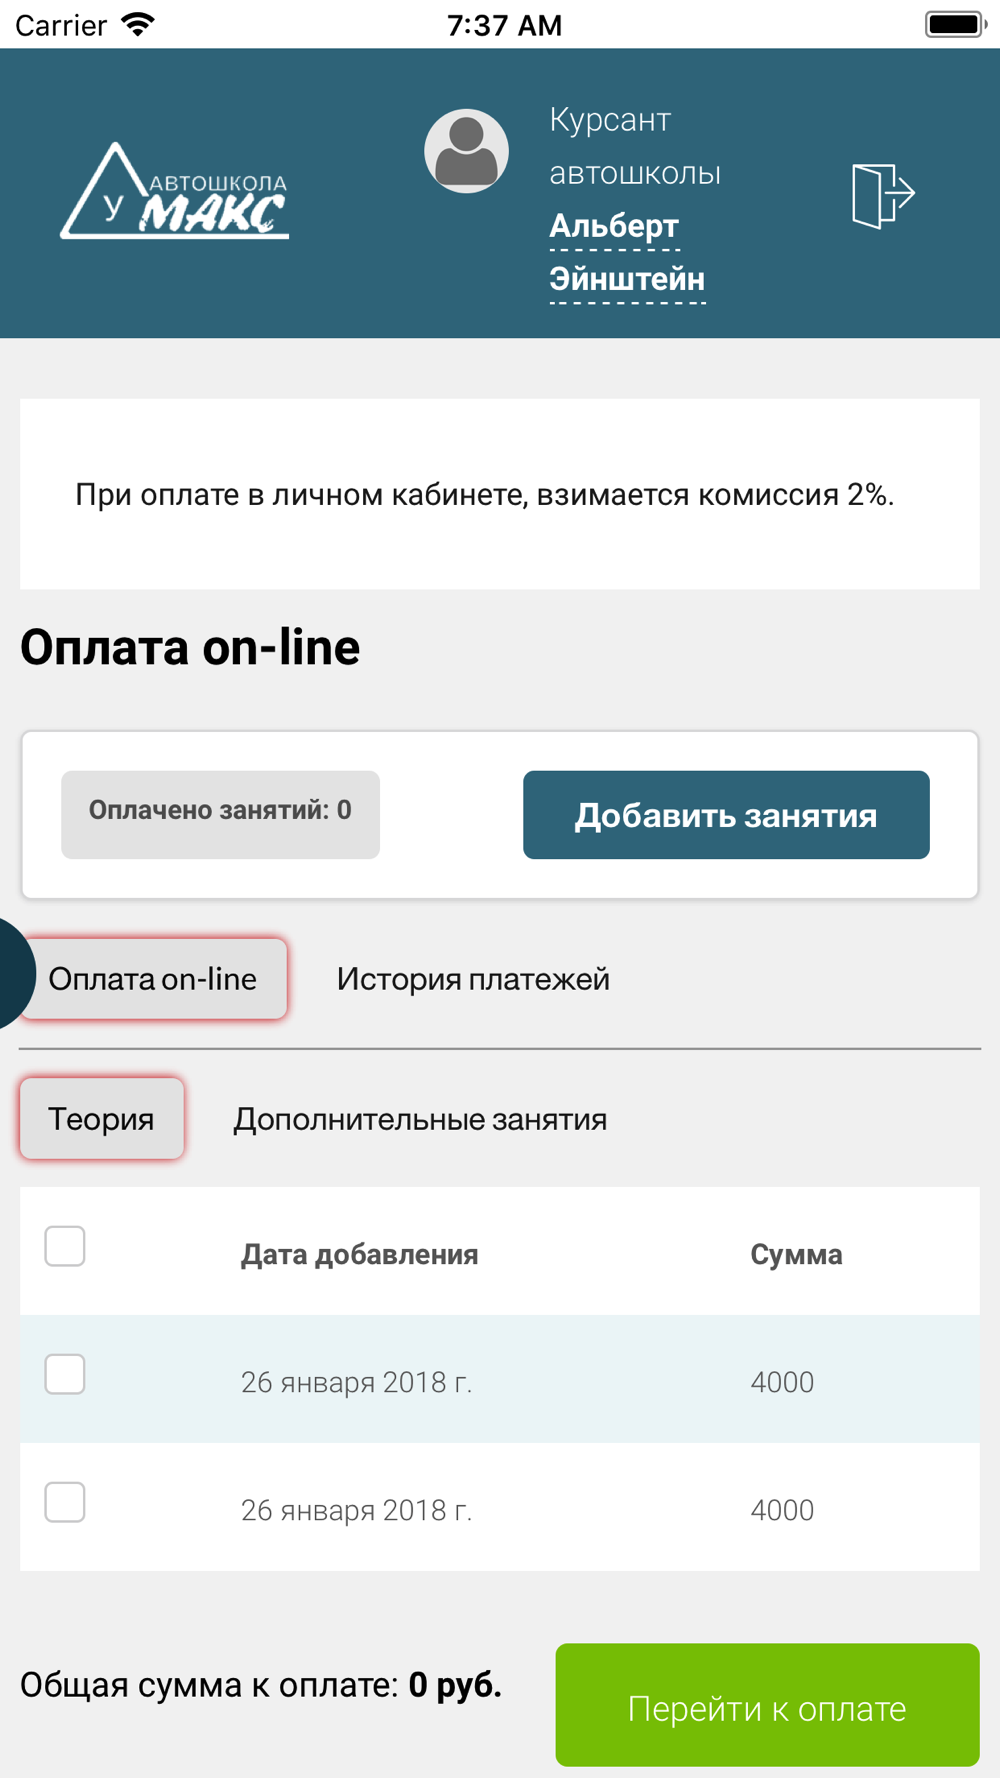Tap the green Перейти к оплате button
This screenshot has height=1778, width=1000.
[x=767, y=1705]
